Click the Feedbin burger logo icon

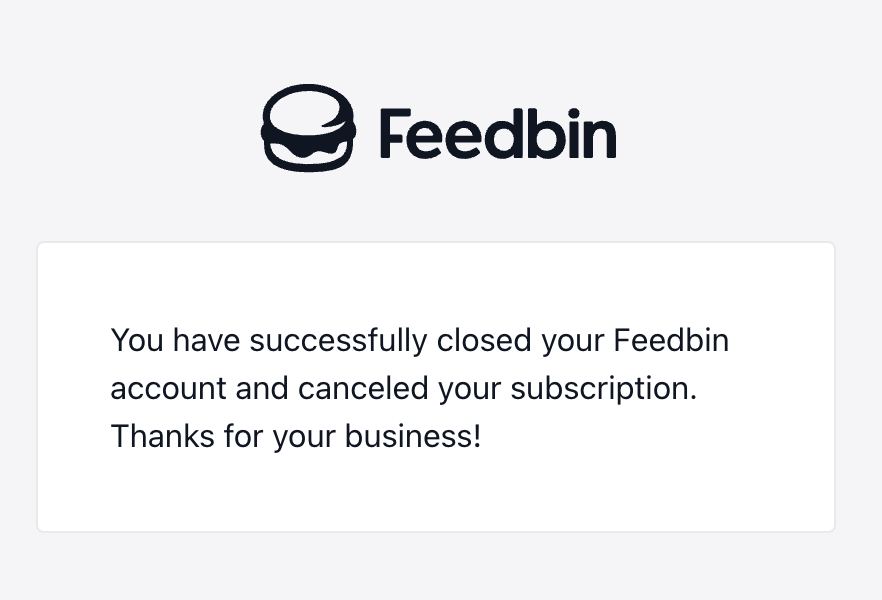[x=308, y=128]
